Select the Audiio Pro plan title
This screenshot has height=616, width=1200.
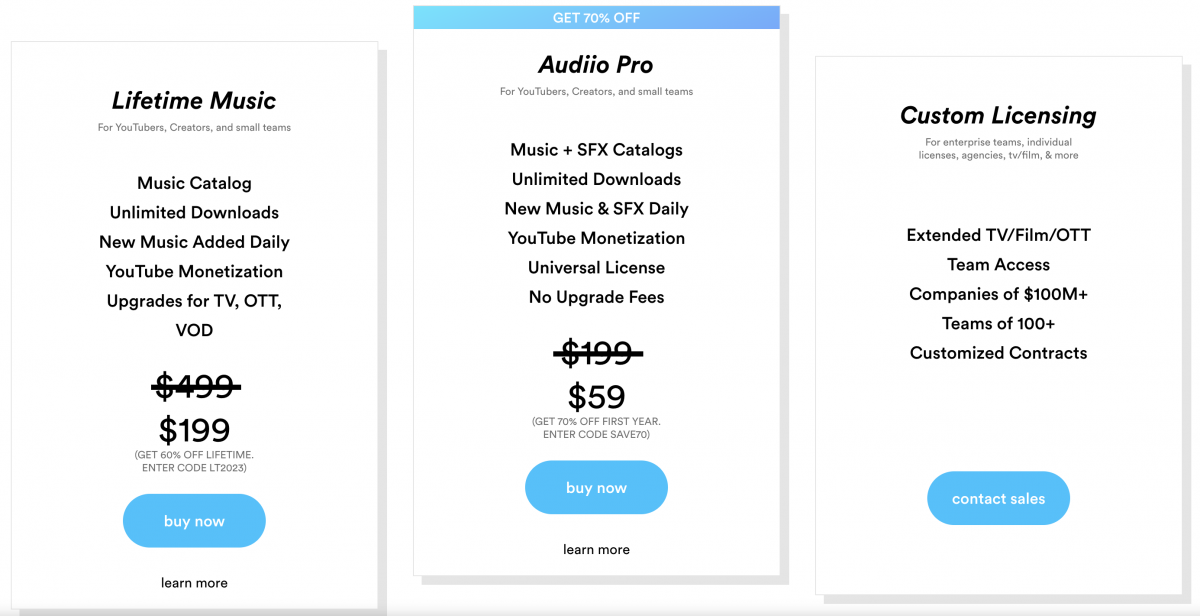[596, 64]
